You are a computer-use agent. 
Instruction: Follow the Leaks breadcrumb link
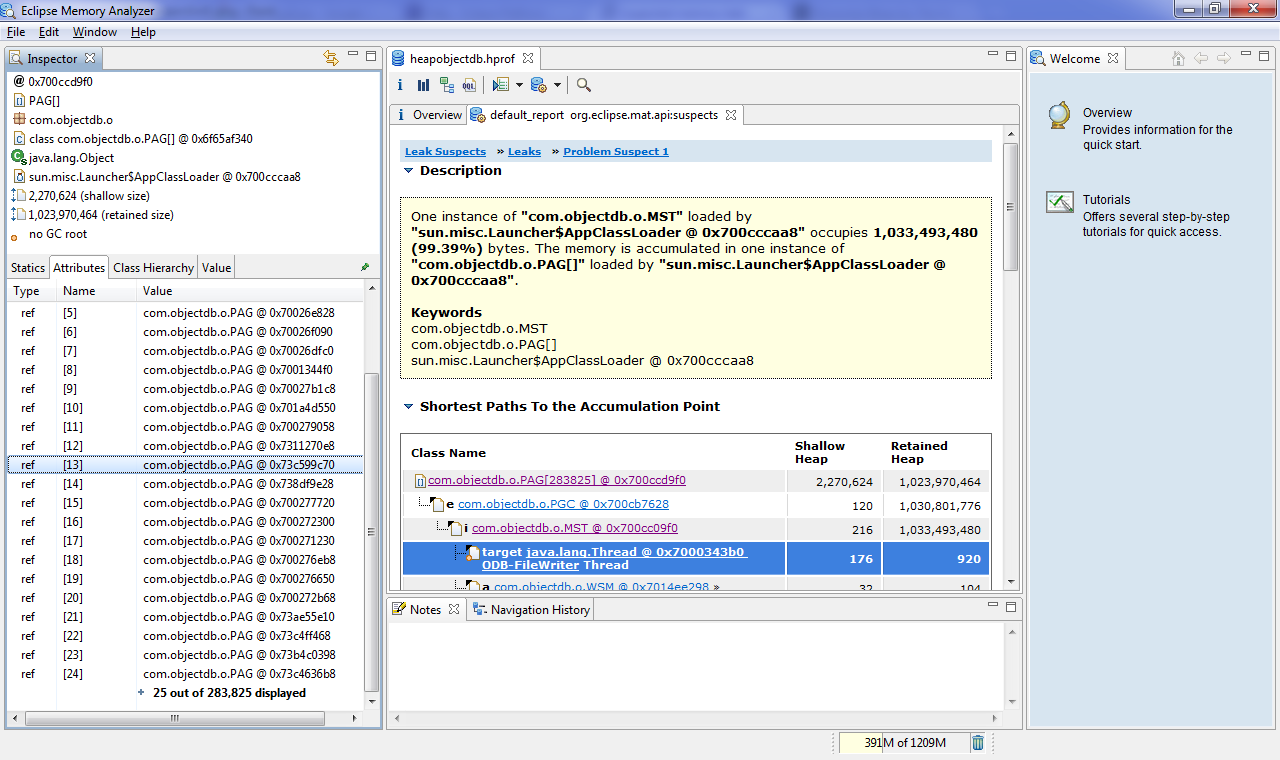coord(524,152)
